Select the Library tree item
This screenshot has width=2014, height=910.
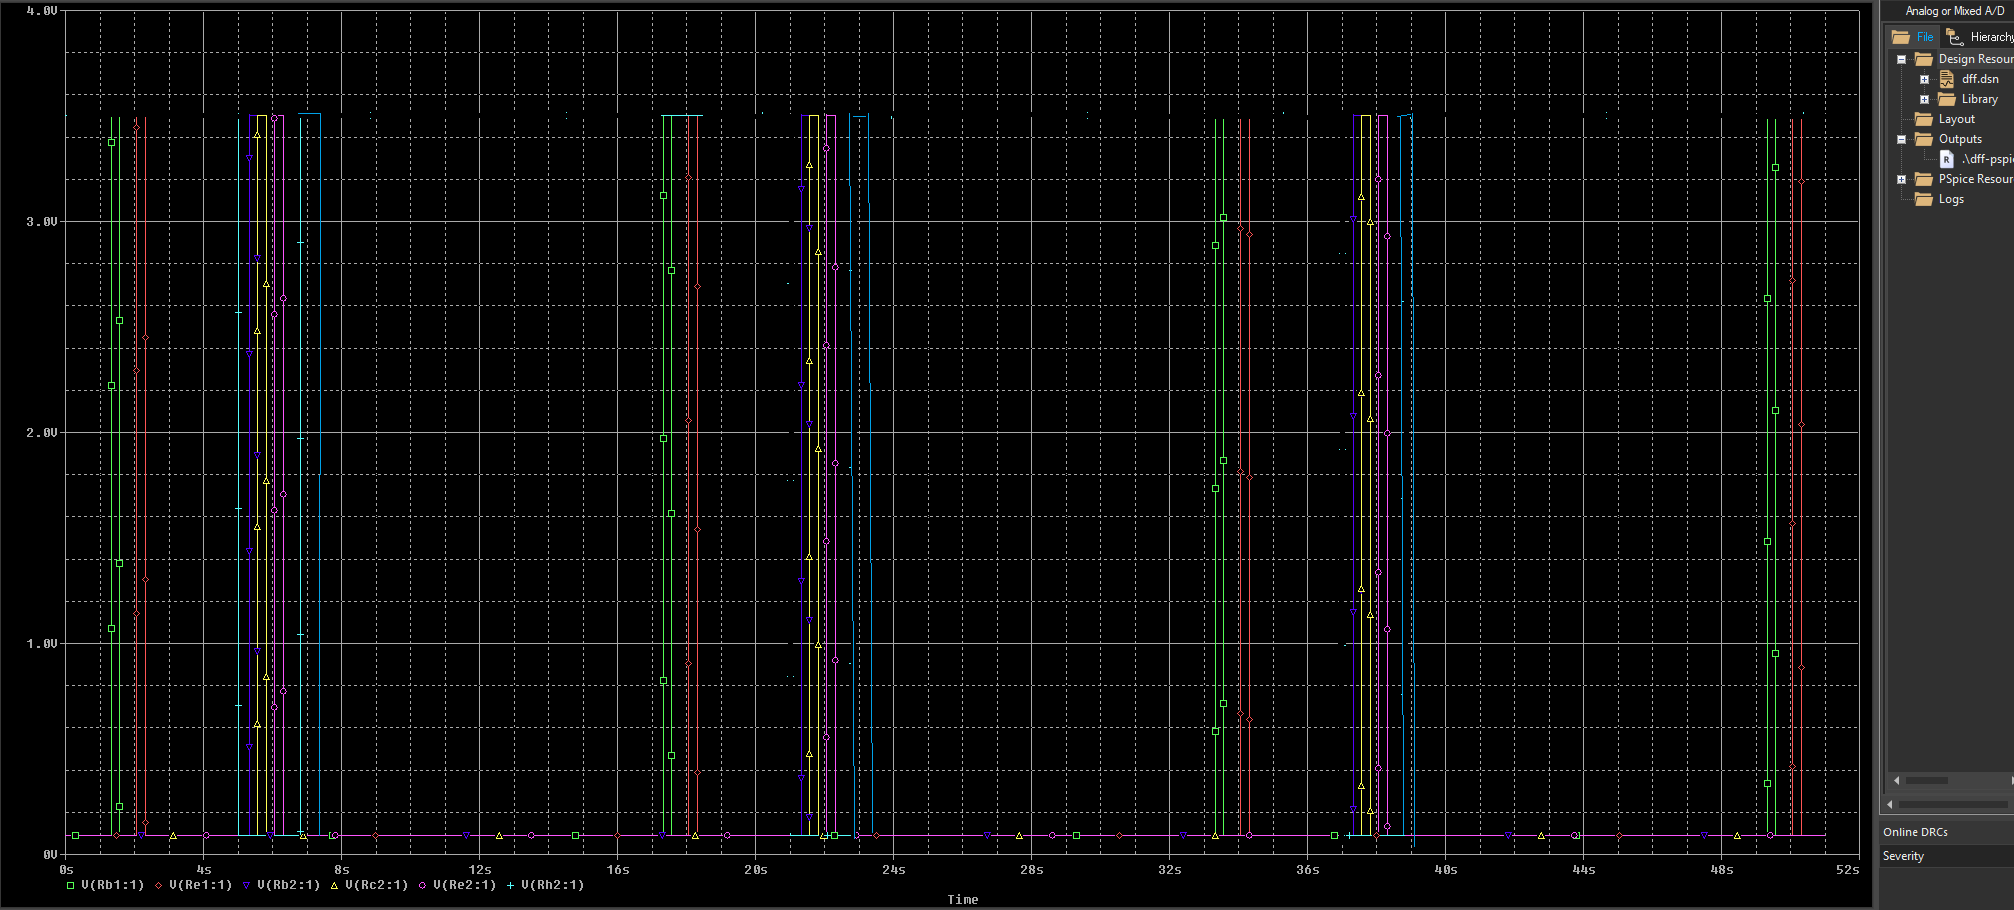(x=1979, y=99)
